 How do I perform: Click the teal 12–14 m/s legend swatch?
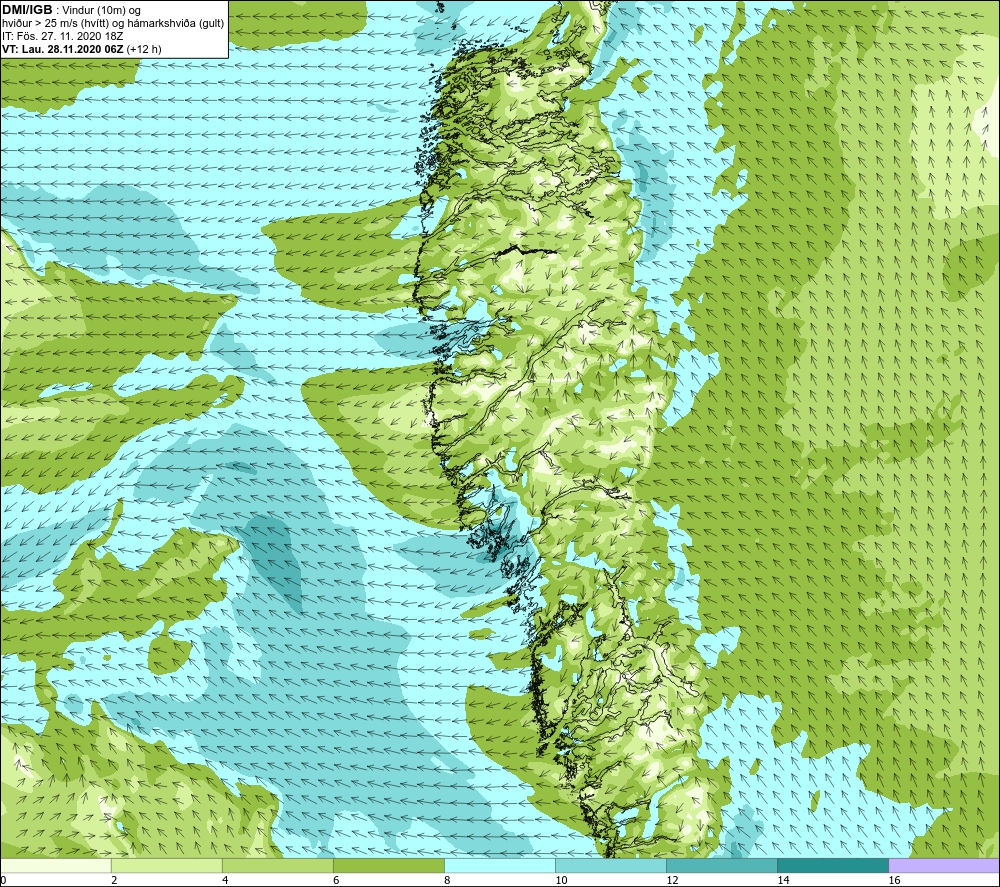click(x=721, y=865)
